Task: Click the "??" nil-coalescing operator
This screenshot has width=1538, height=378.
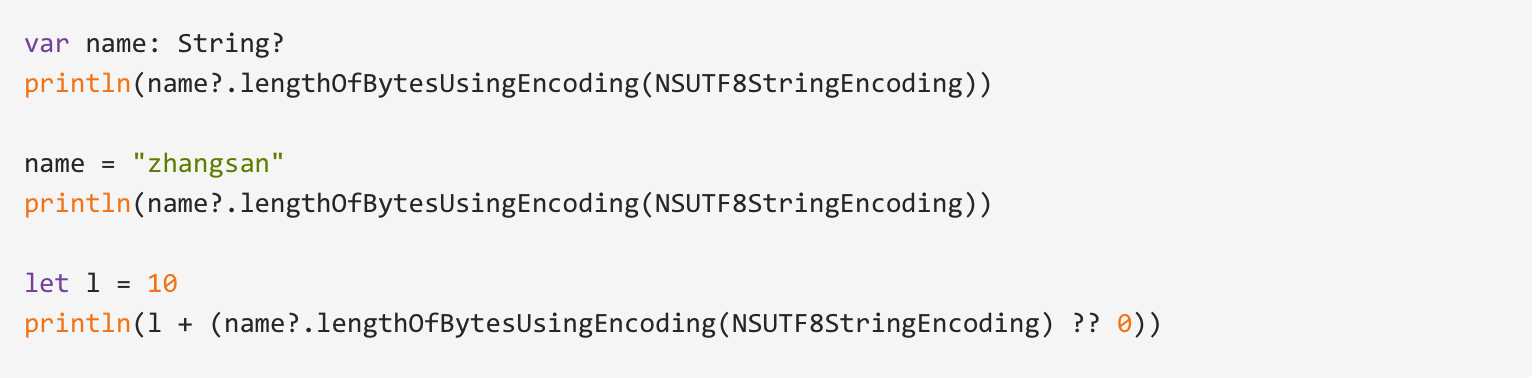Action: click(1085, 324)
